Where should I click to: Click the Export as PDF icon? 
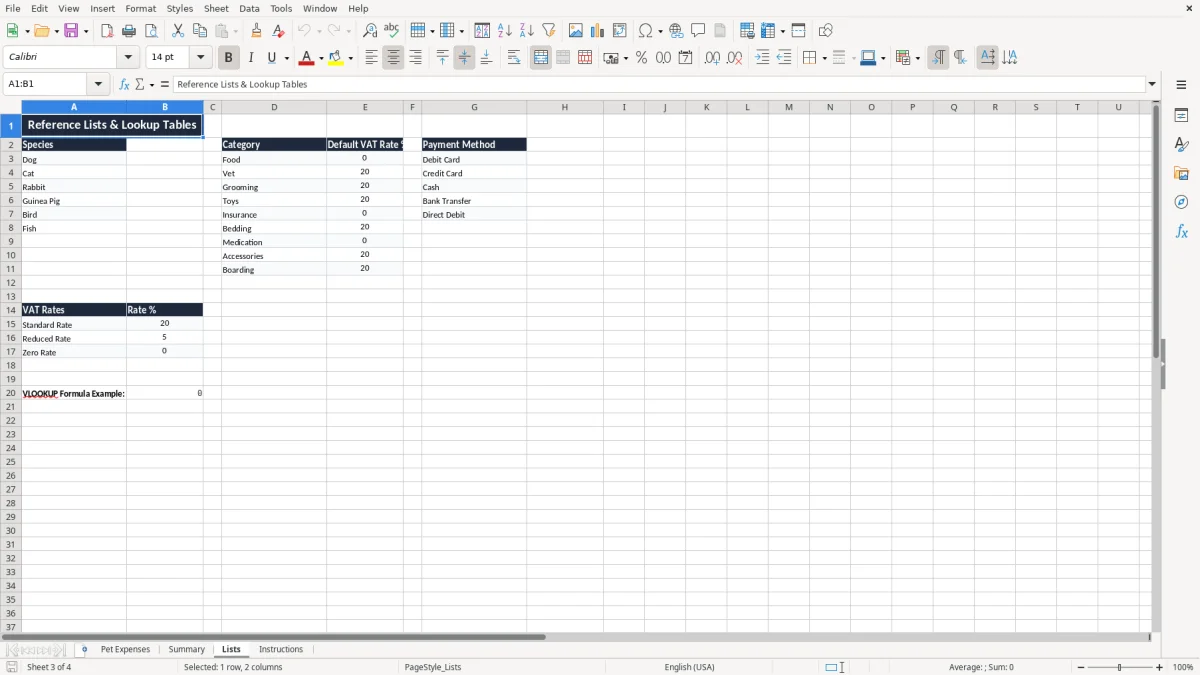(107, 31)
